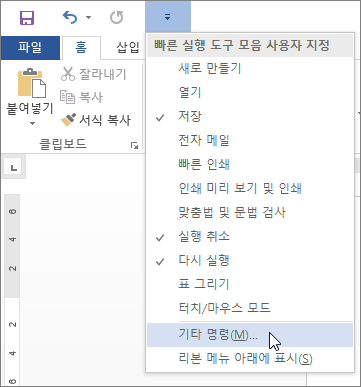Enable 인쇄 미리 보기 및 인쇄 option

(250, 188)
